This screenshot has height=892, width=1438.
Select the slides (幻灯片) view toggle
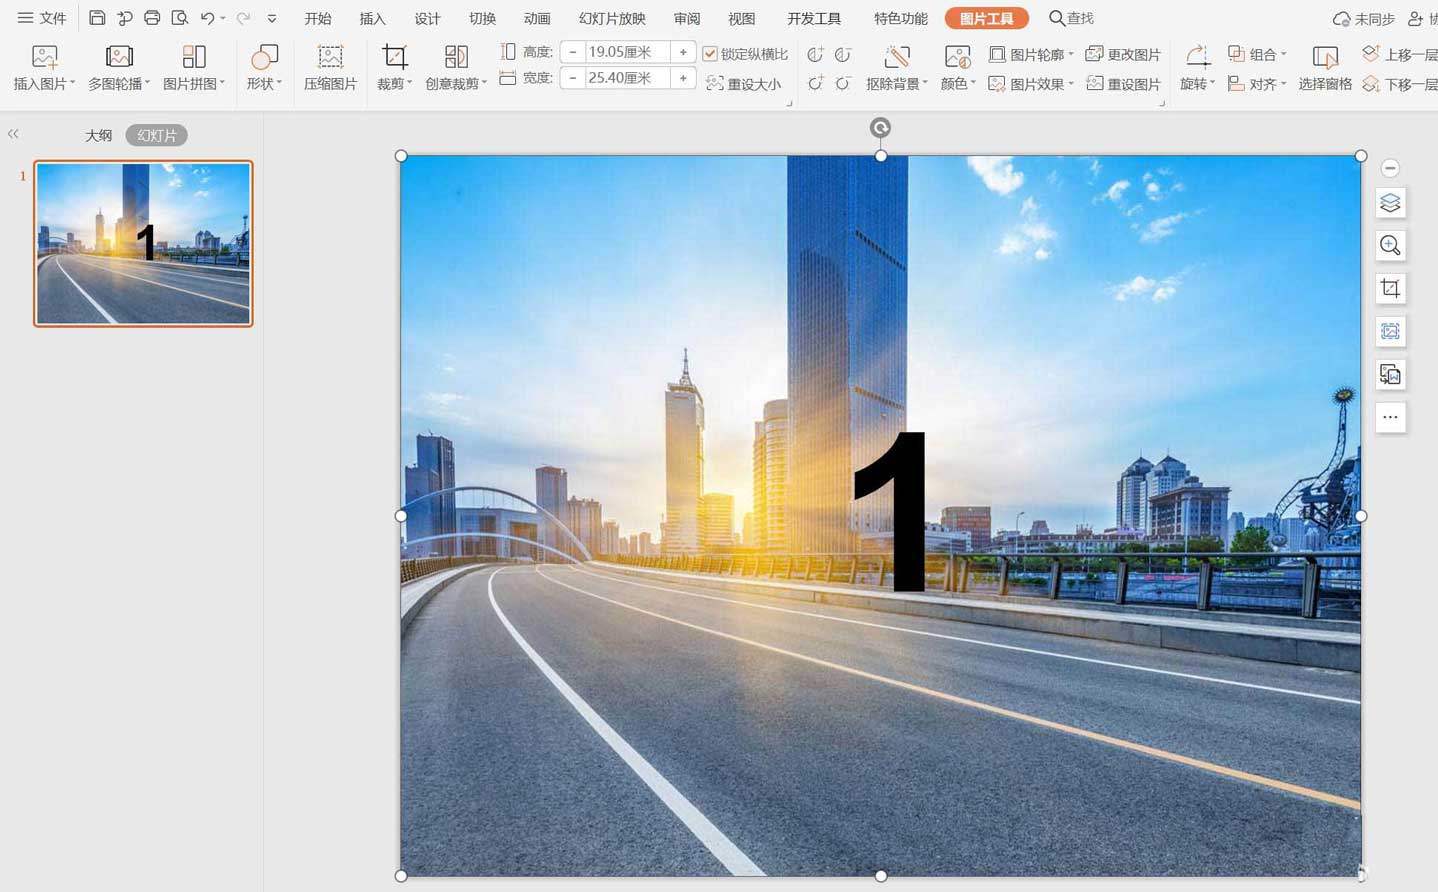pos(157,135)
